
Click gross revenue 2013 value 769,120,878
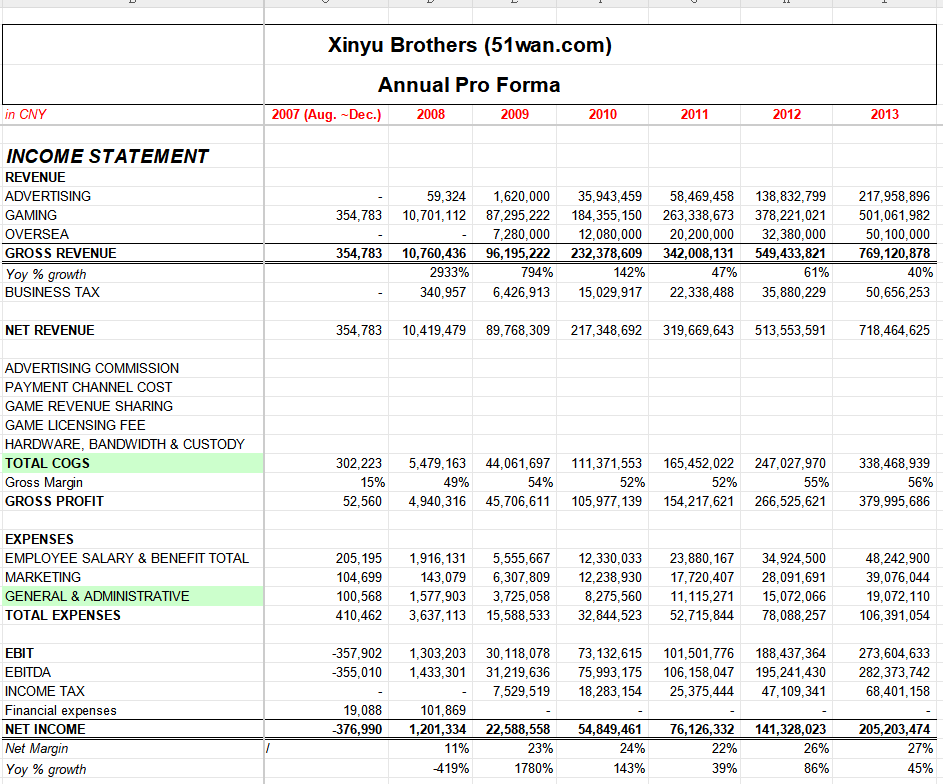click(x=894, y=253)
